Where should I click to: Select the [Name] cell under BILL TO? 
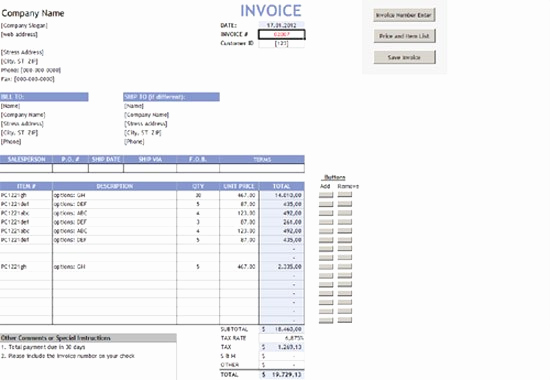(11, 106)
